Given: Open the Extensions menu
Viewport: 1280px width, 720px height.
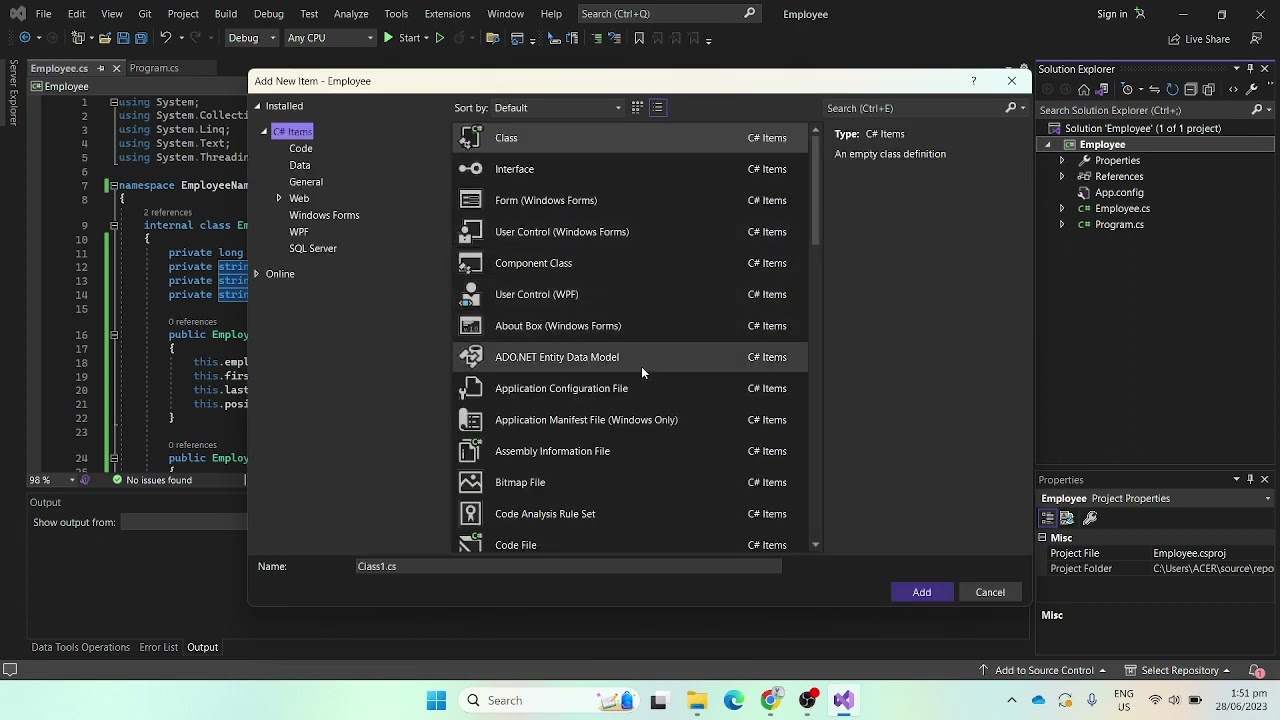Looking at the screenshot, I should pos(447,14).
